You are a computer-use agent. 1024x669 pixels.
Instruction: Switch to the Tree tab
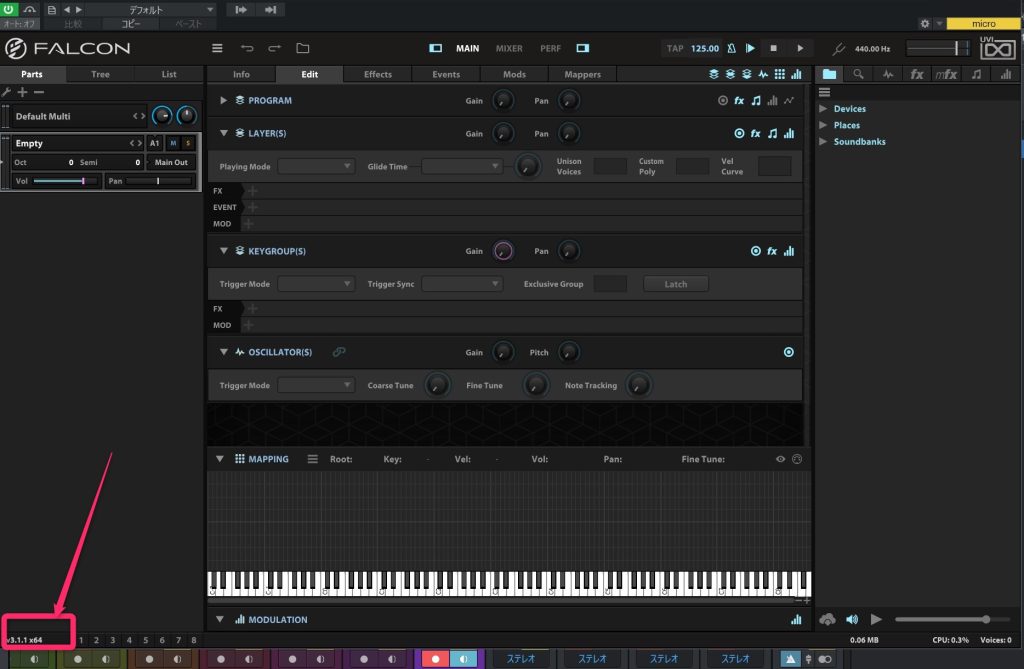[101, 74]
